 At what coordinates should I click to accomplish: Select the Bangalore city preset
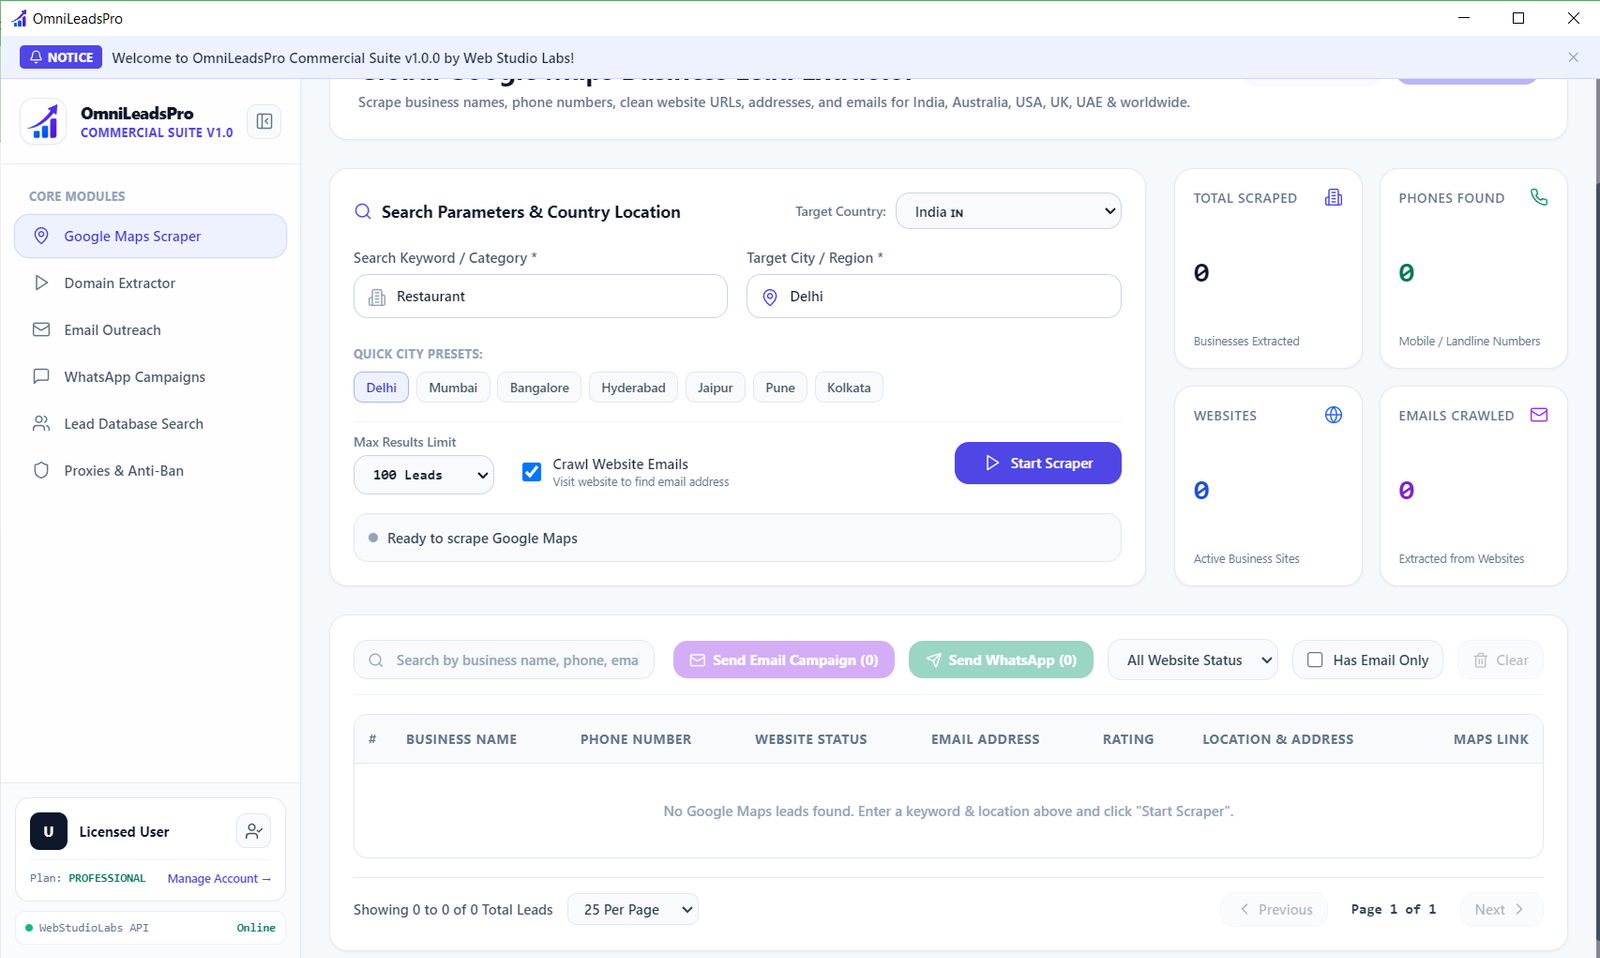click(x=539, y=387)
